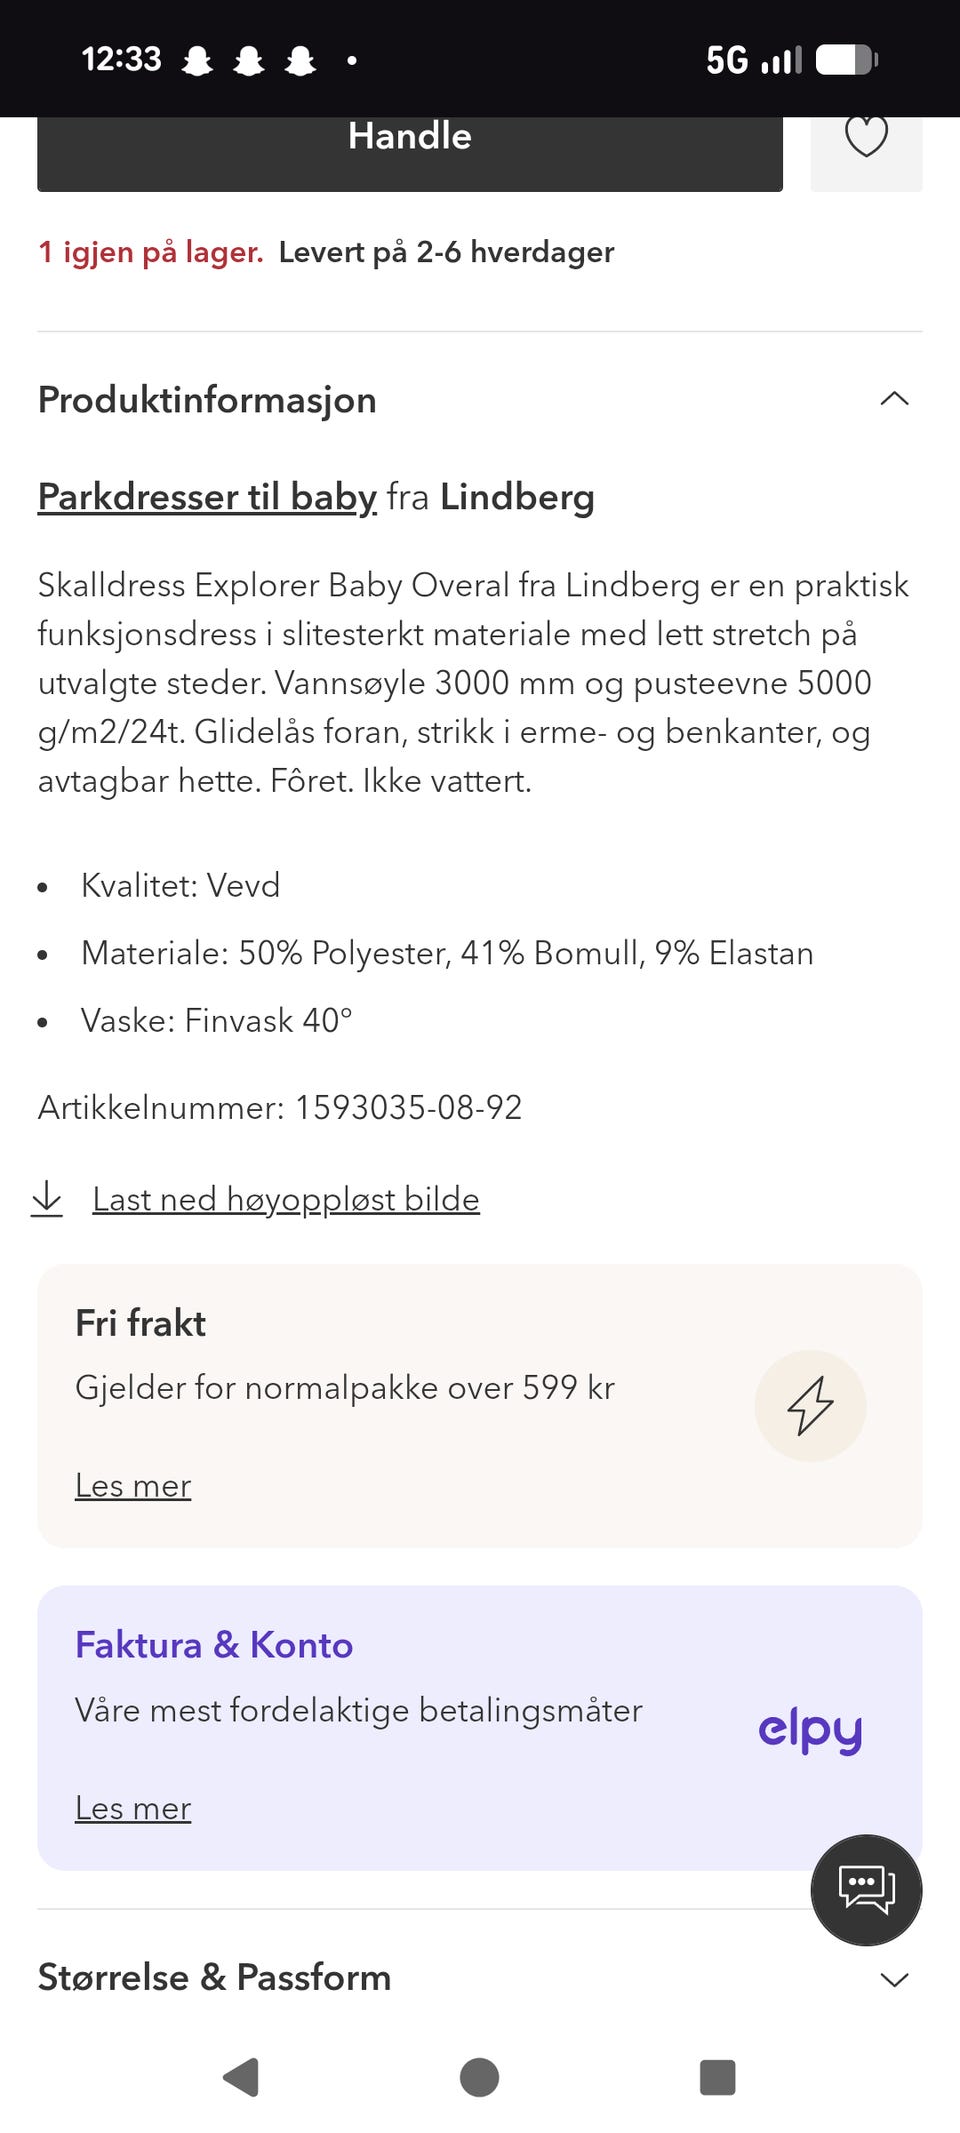960x2133 pixels.
Task: Tap the download arrow icon
Action: click(x=47, y=1198)
